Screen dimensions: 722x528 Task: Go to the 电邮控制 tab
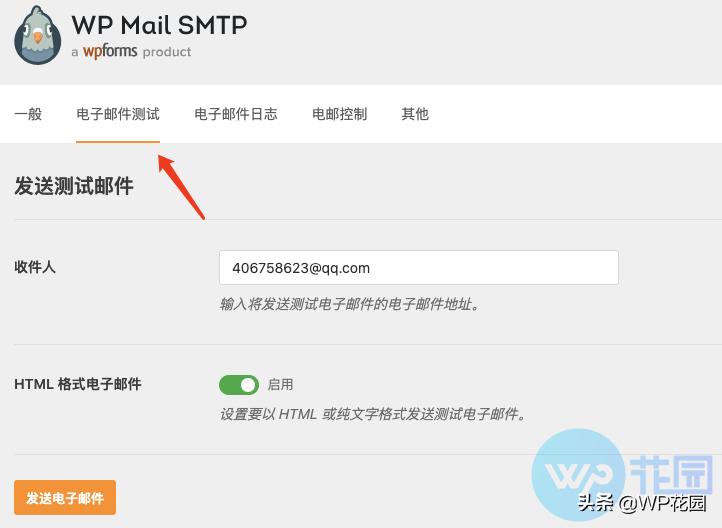click(339, 114)
